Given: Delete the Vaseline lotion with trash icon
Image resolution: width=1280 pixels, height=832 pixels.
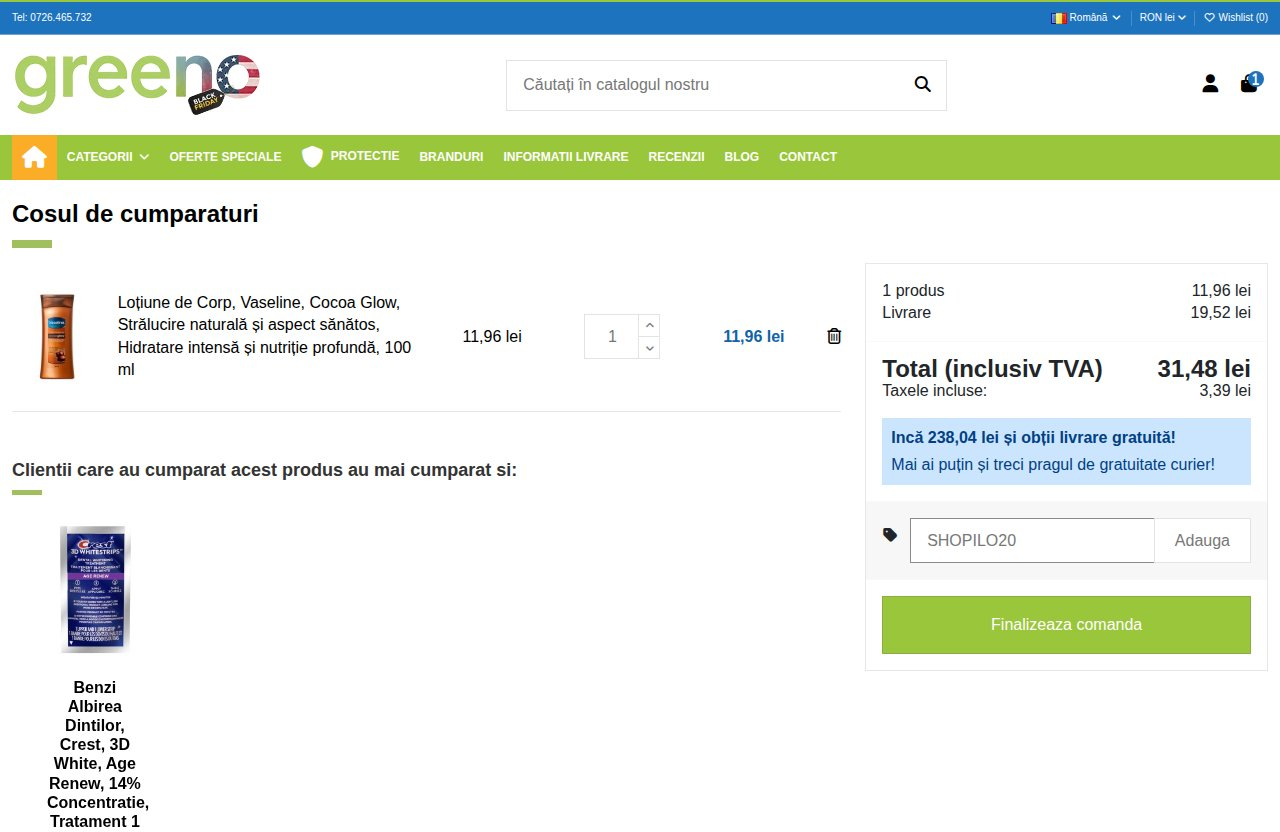Looking at the screenshot, I should (834, 336).
